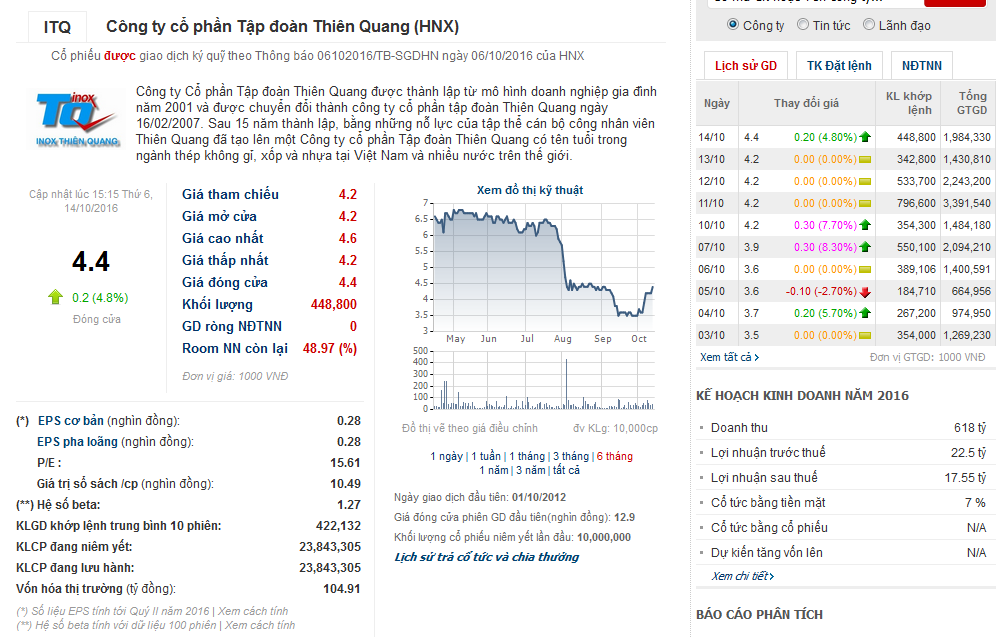Click the Inox Thiên Quang company logo
The height and width of the screenshot is (637, 1007).
77,119
